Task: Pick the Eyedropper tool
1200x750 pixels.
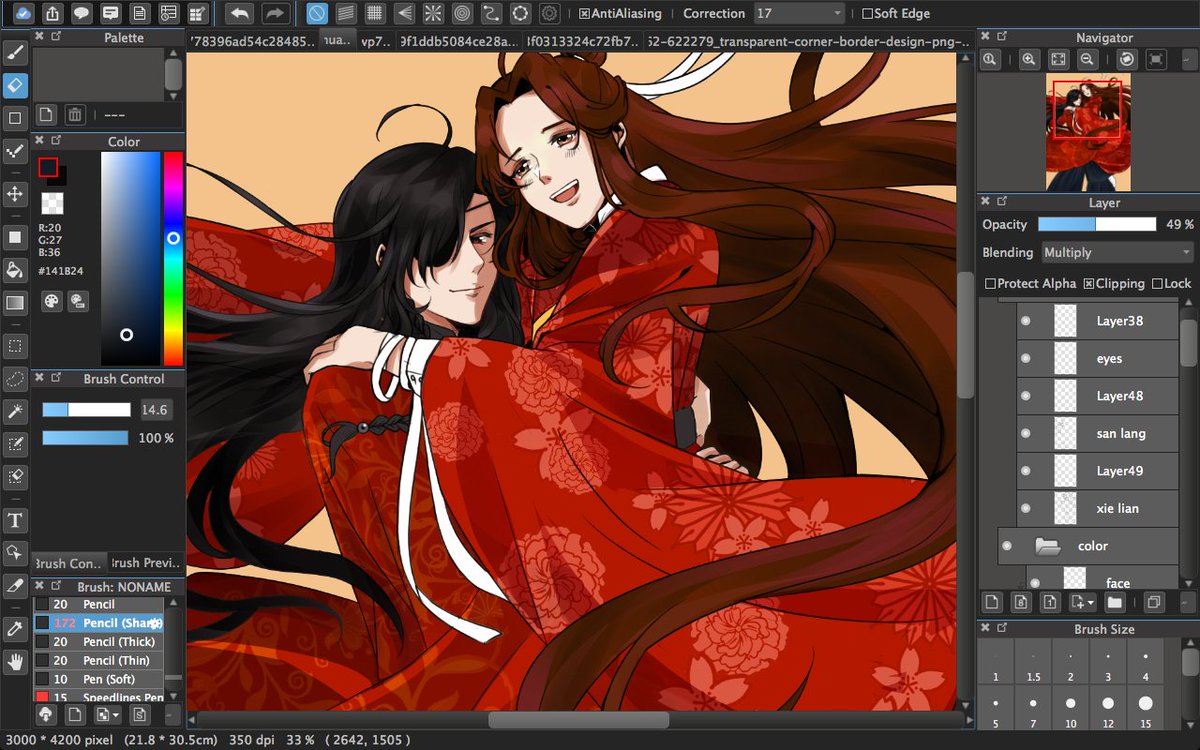Action: tap(15, 628)
